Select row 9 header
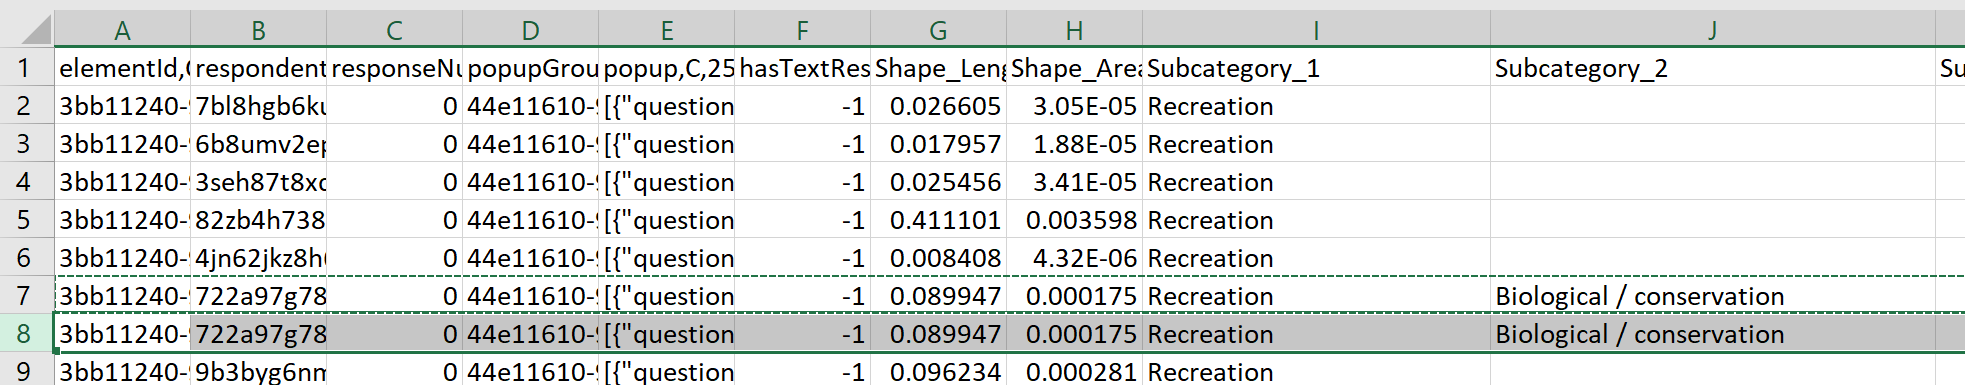This screenshot has height=385, width=1965. tap(26, 369)
